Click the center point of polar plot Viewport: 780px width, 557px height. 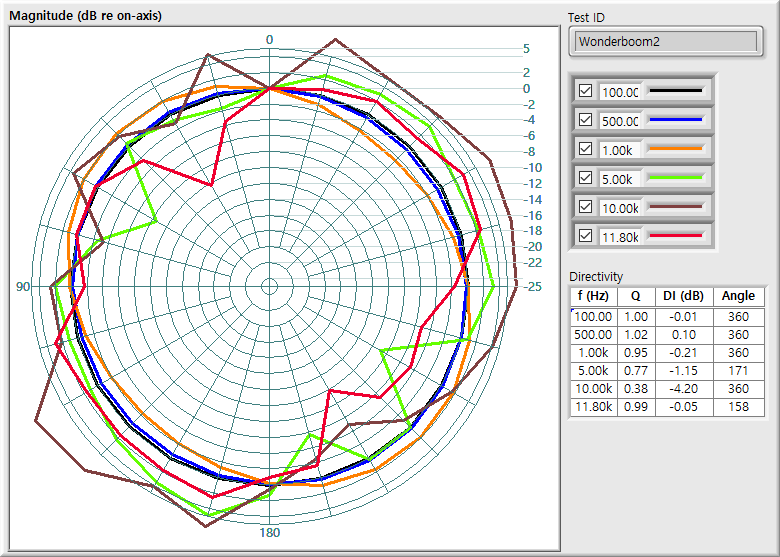tap(269, 286)
